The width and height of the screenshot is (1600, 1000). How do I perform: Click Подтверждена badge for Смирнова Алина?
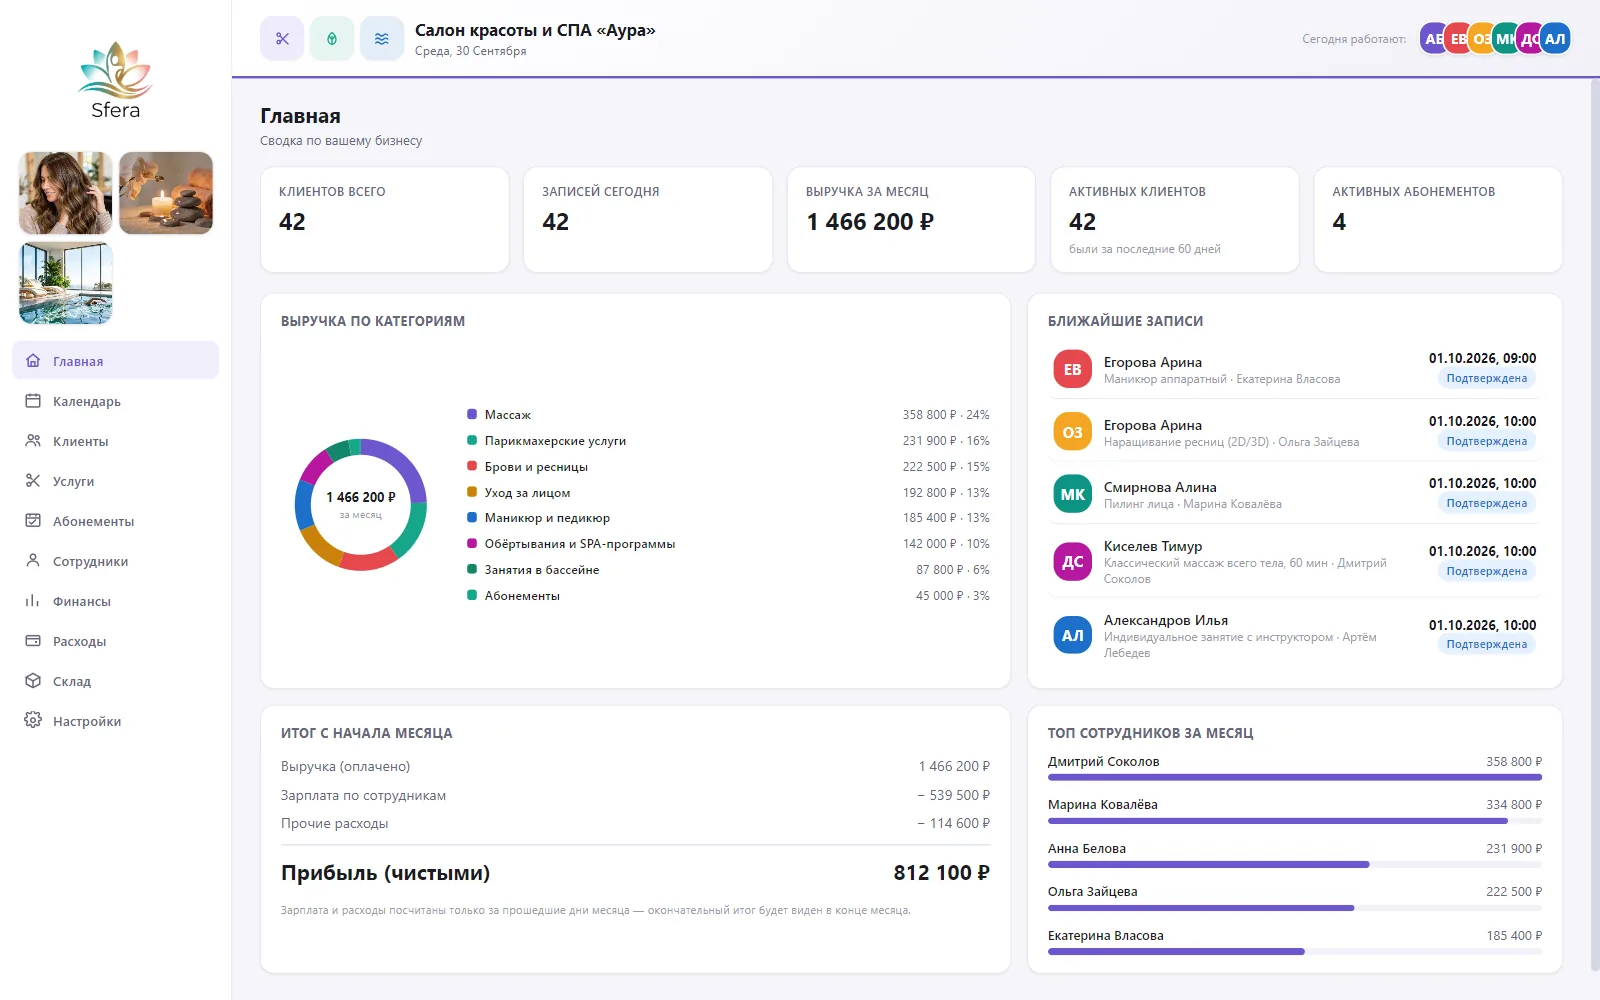[x=1486, y=503]
